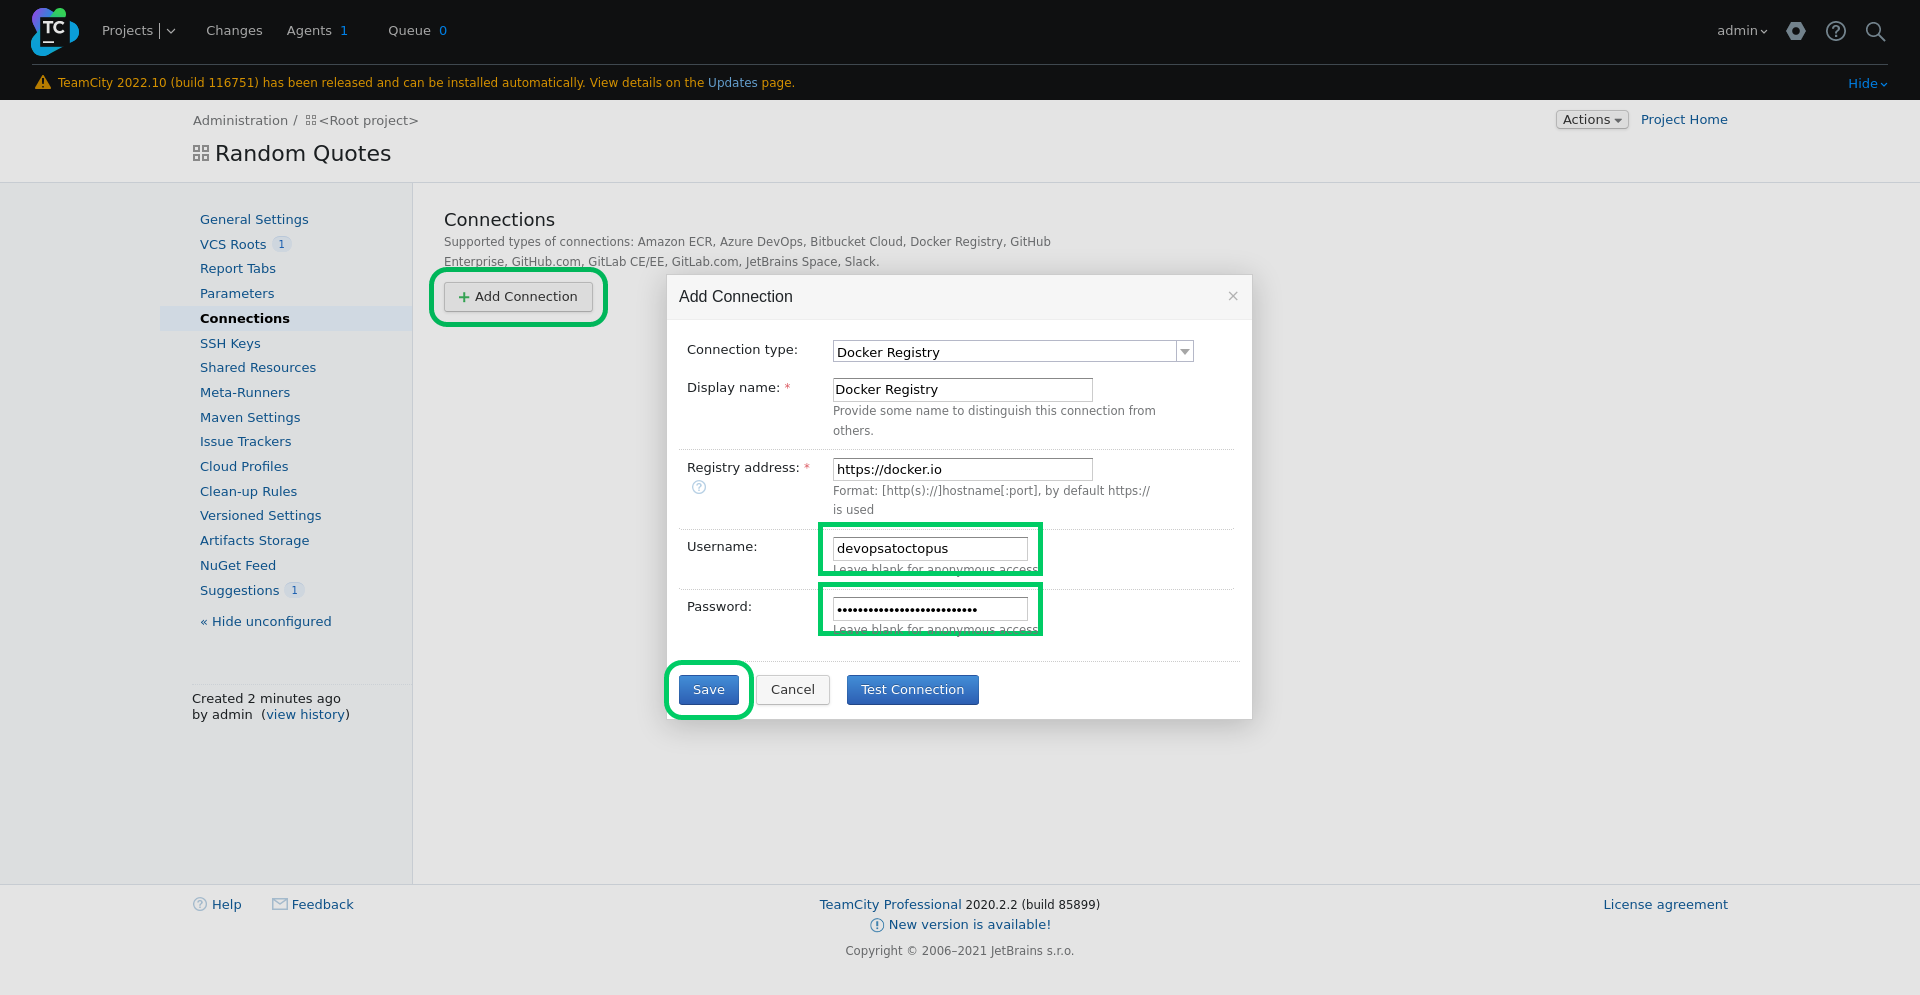This screenshot has width=1920, height=995.
Task: Open the License agreement link
Action: click(1666, 904)
